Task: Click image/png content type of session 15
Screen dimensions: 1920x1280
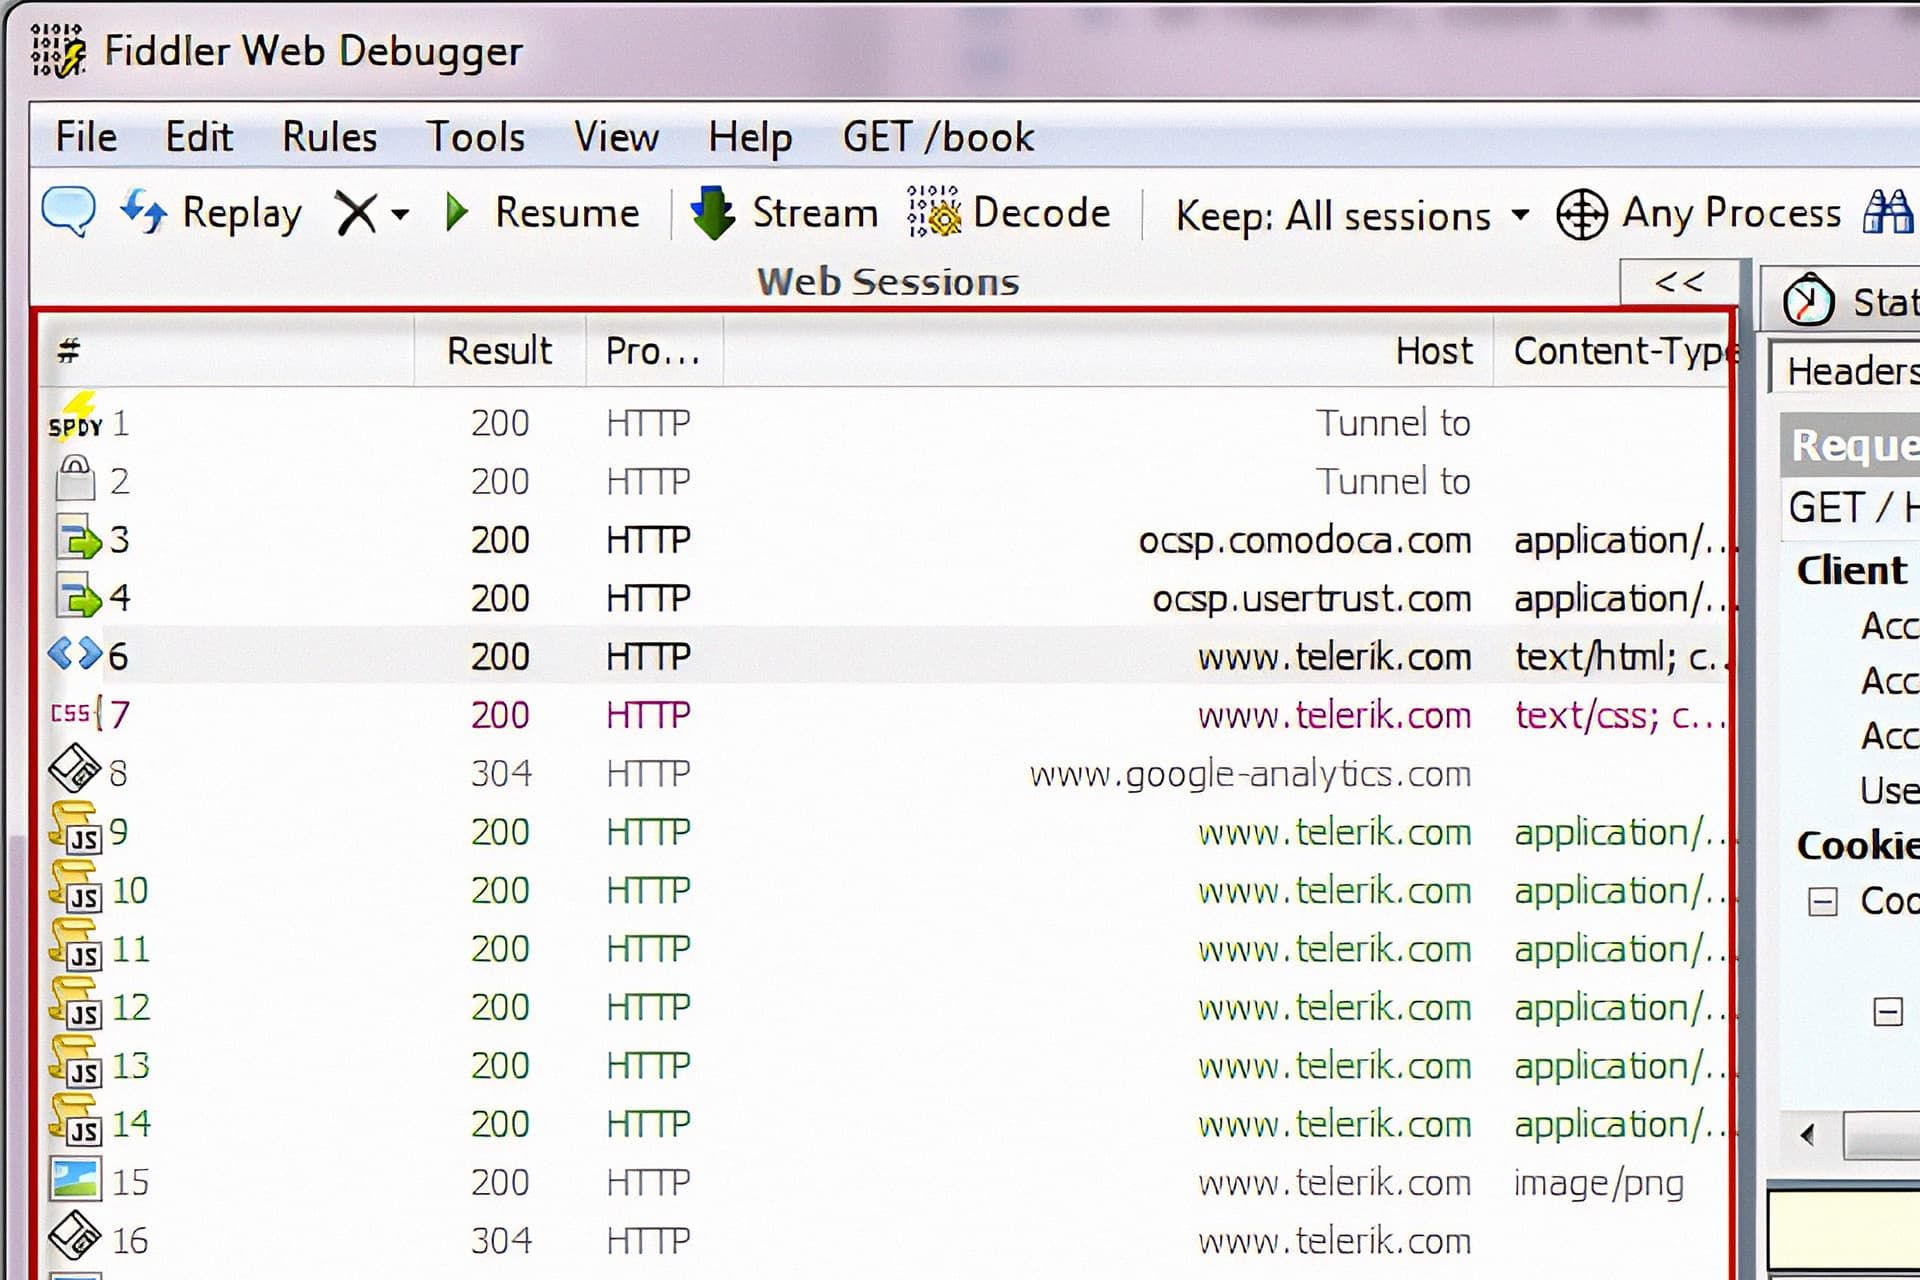Action: pos(1599,1183)
